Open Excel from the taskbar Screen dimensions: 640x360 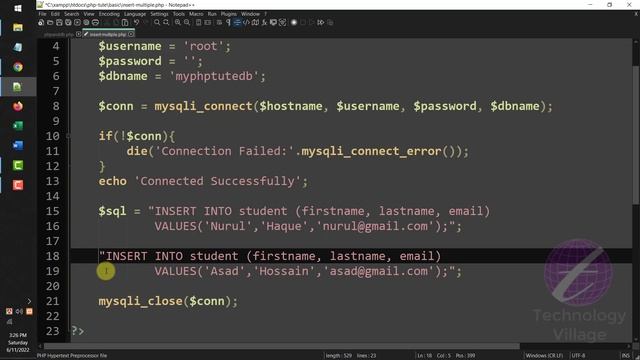coord(18,126)
